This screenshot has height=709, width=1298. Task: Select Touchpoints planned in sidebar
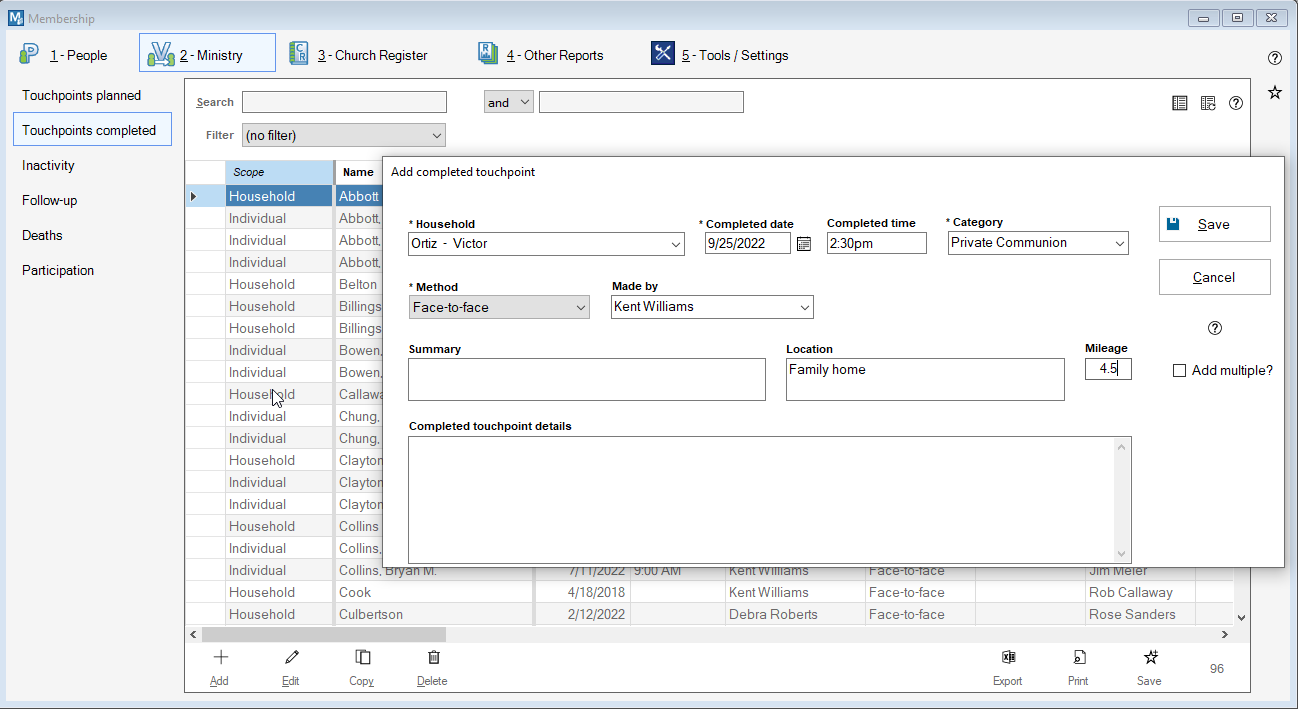82,96
